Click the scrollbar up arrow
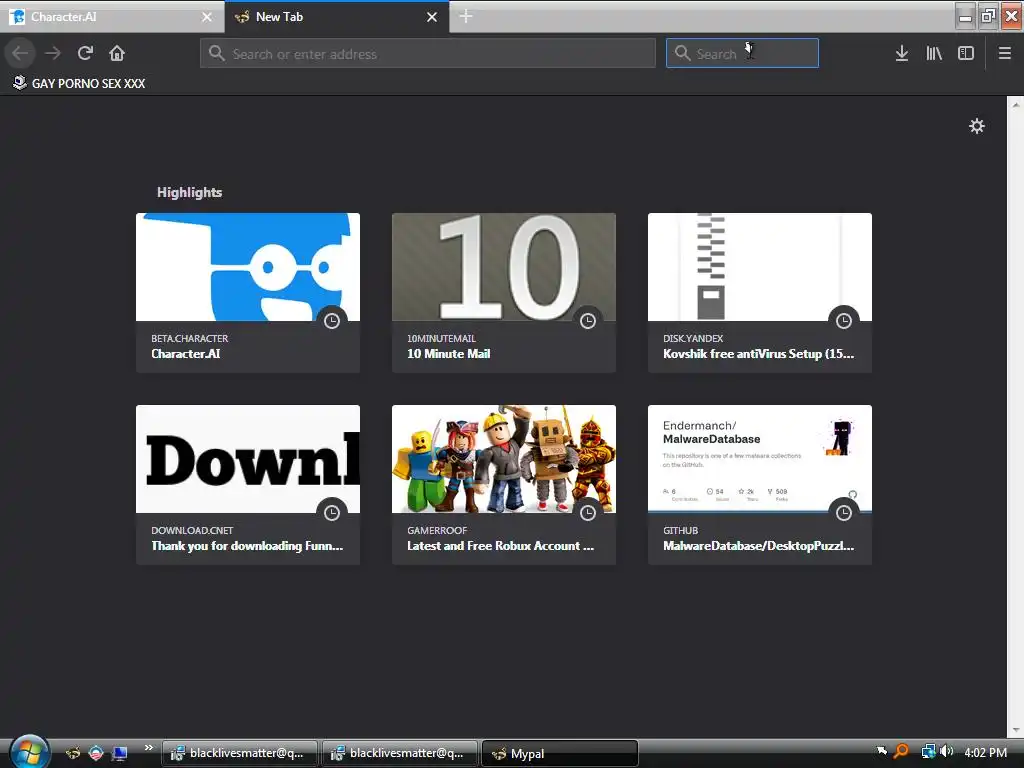 (1016, 103)
